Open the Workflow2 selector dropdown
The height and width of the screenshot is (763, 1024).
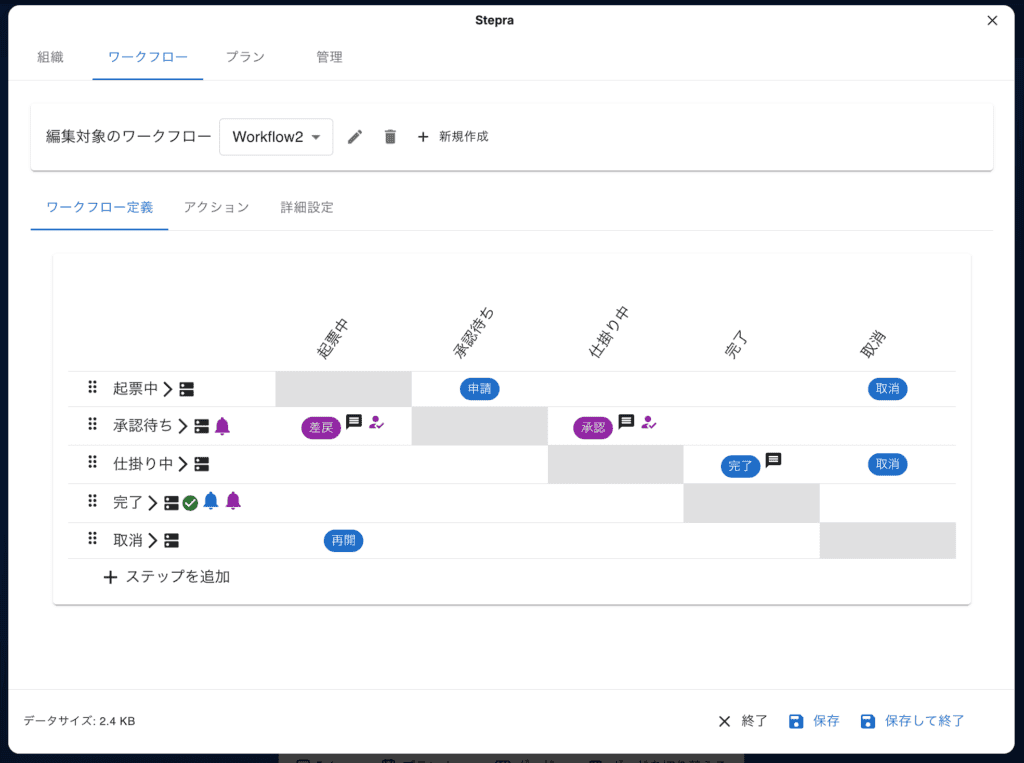click(x=276, y=137)
